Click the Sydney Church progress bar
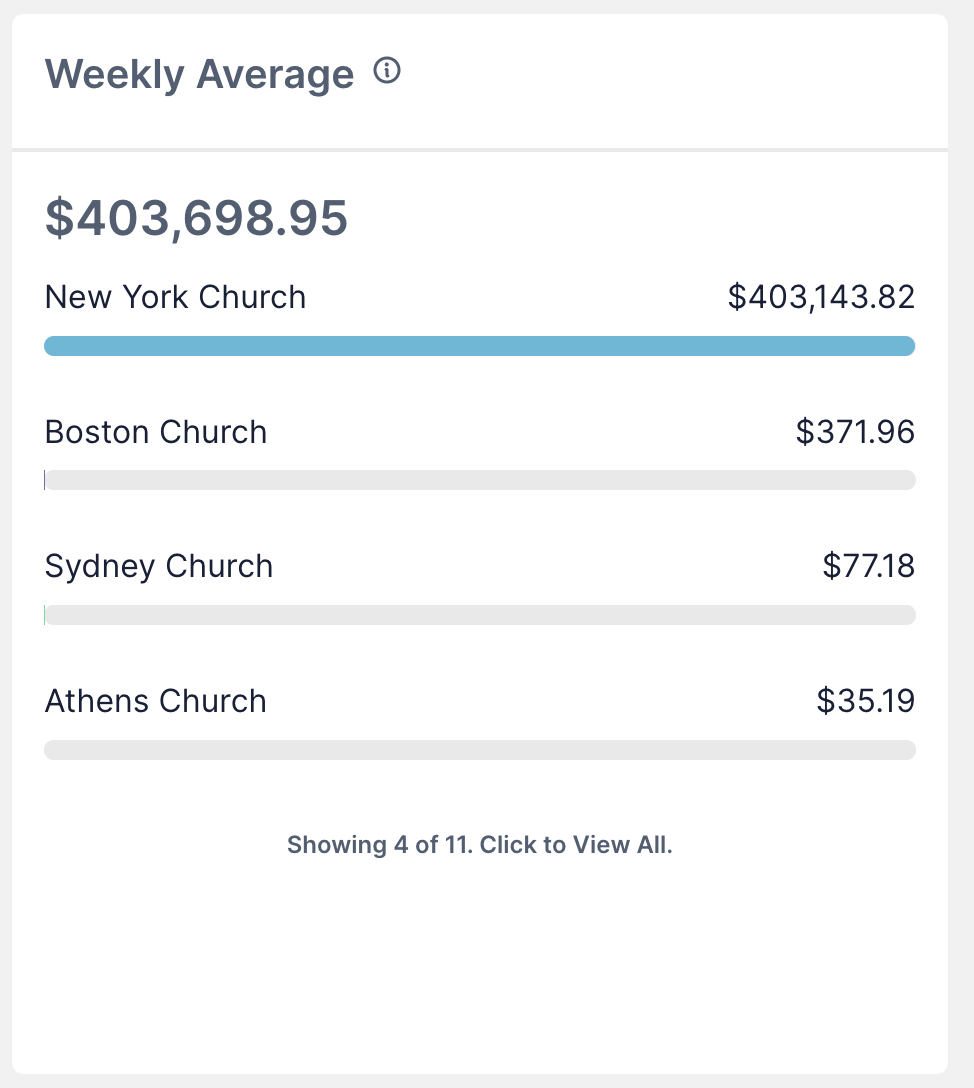Screen dimensions: 974x1088 (479, 615)
